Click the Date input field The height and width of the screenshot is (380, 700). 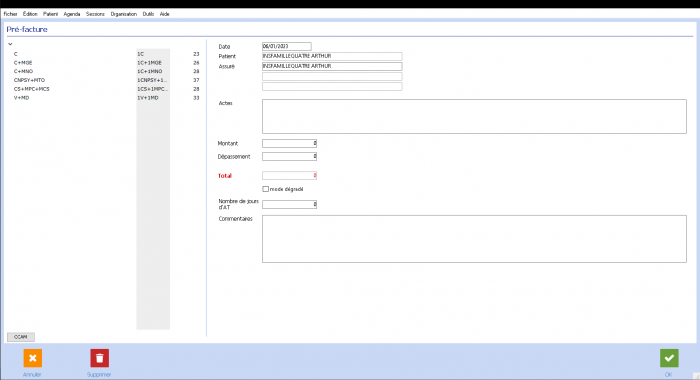coord(287,46)
